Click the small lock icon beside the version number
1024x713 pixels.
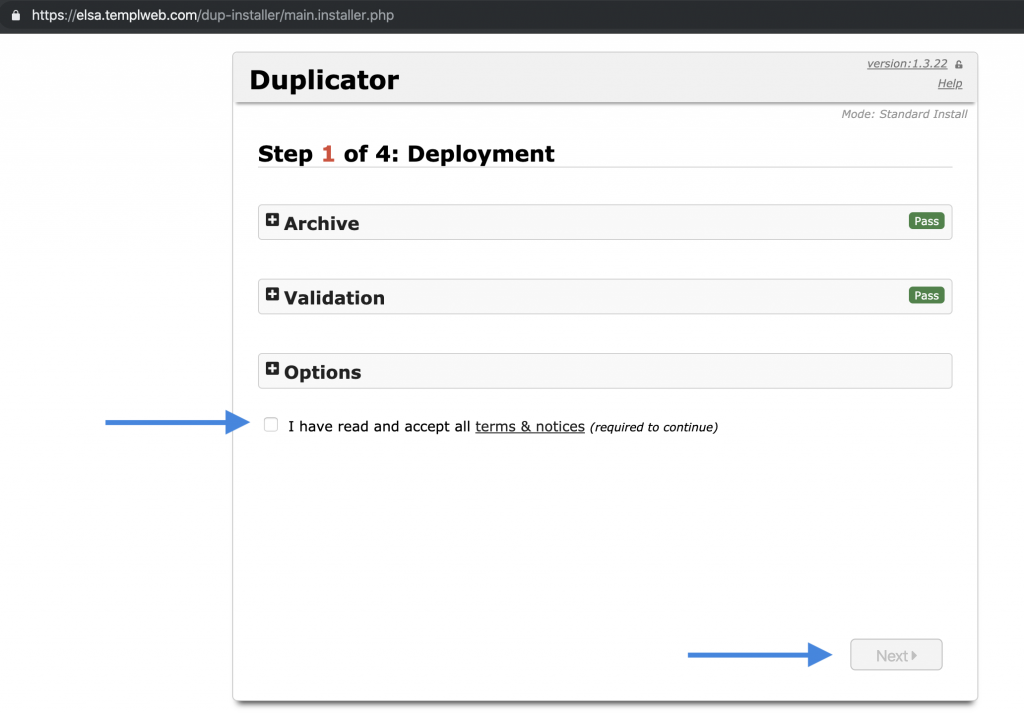[958, 64]
